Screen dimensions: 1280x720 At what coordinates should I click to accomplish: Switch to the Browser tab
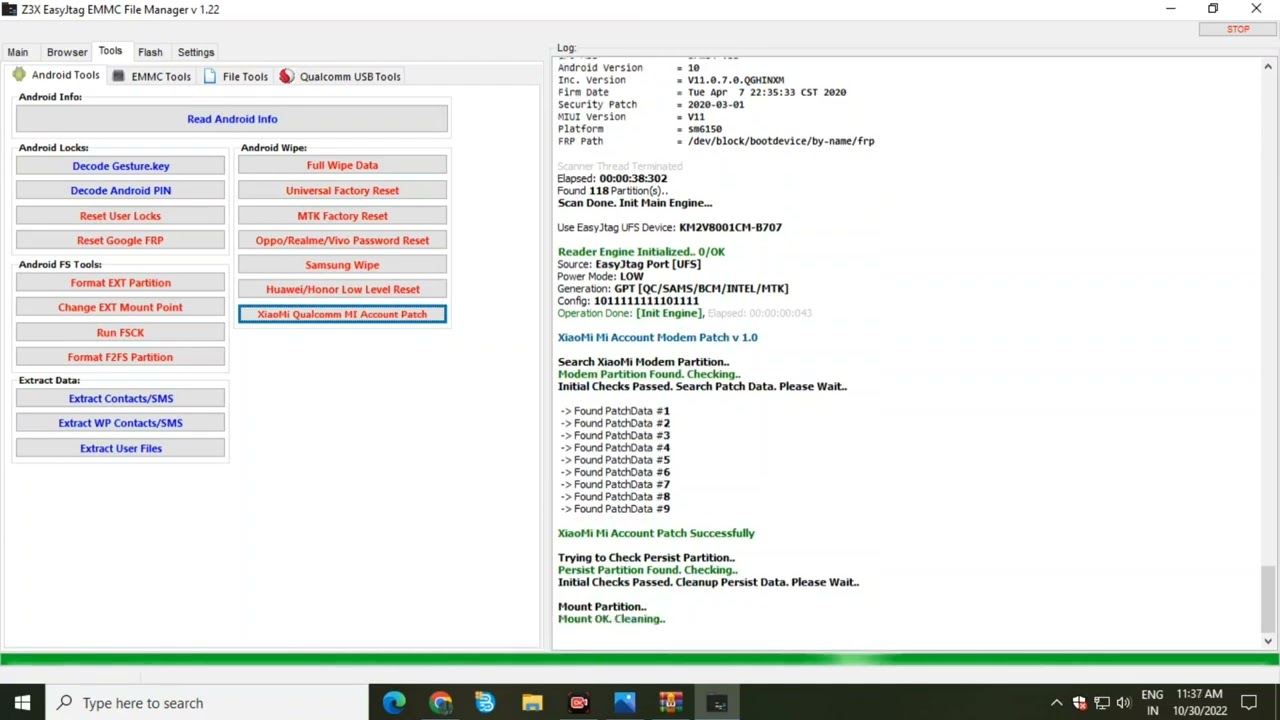click(67, 52)
